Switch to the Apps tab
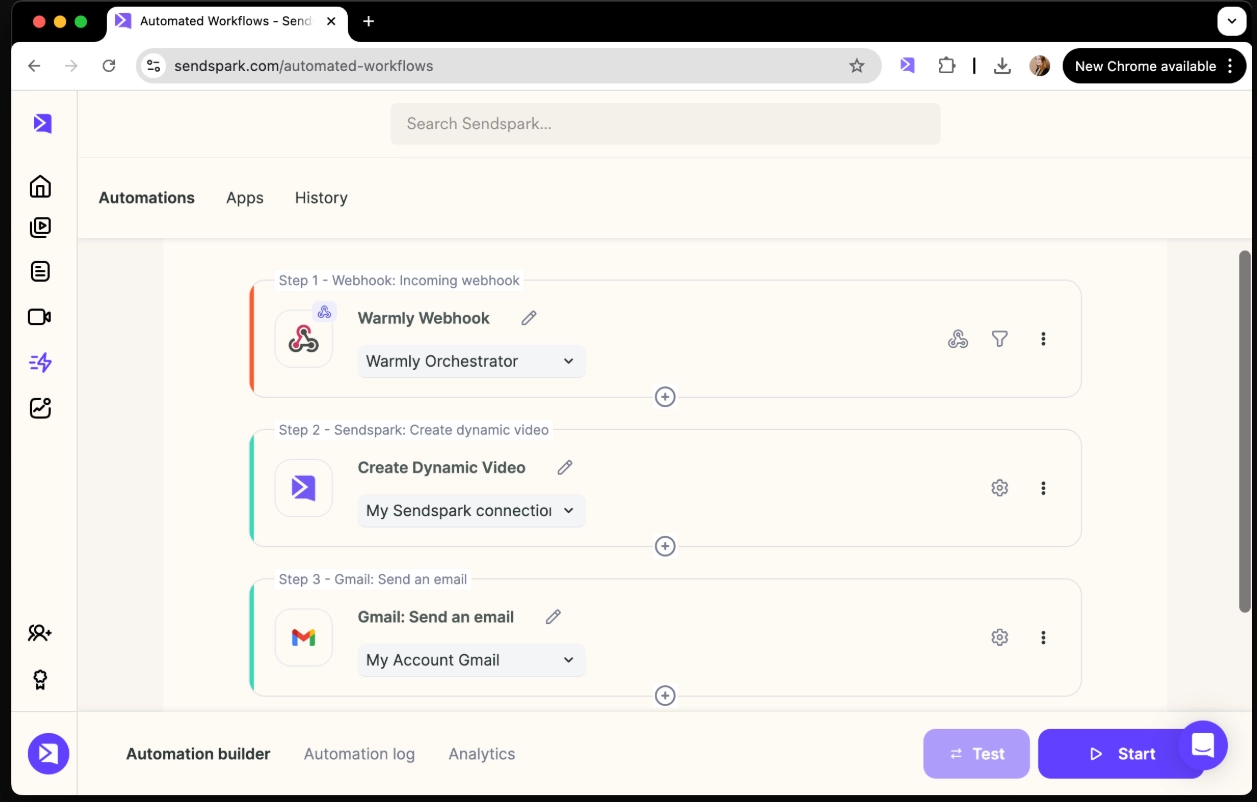 click(x=245, y=198)
